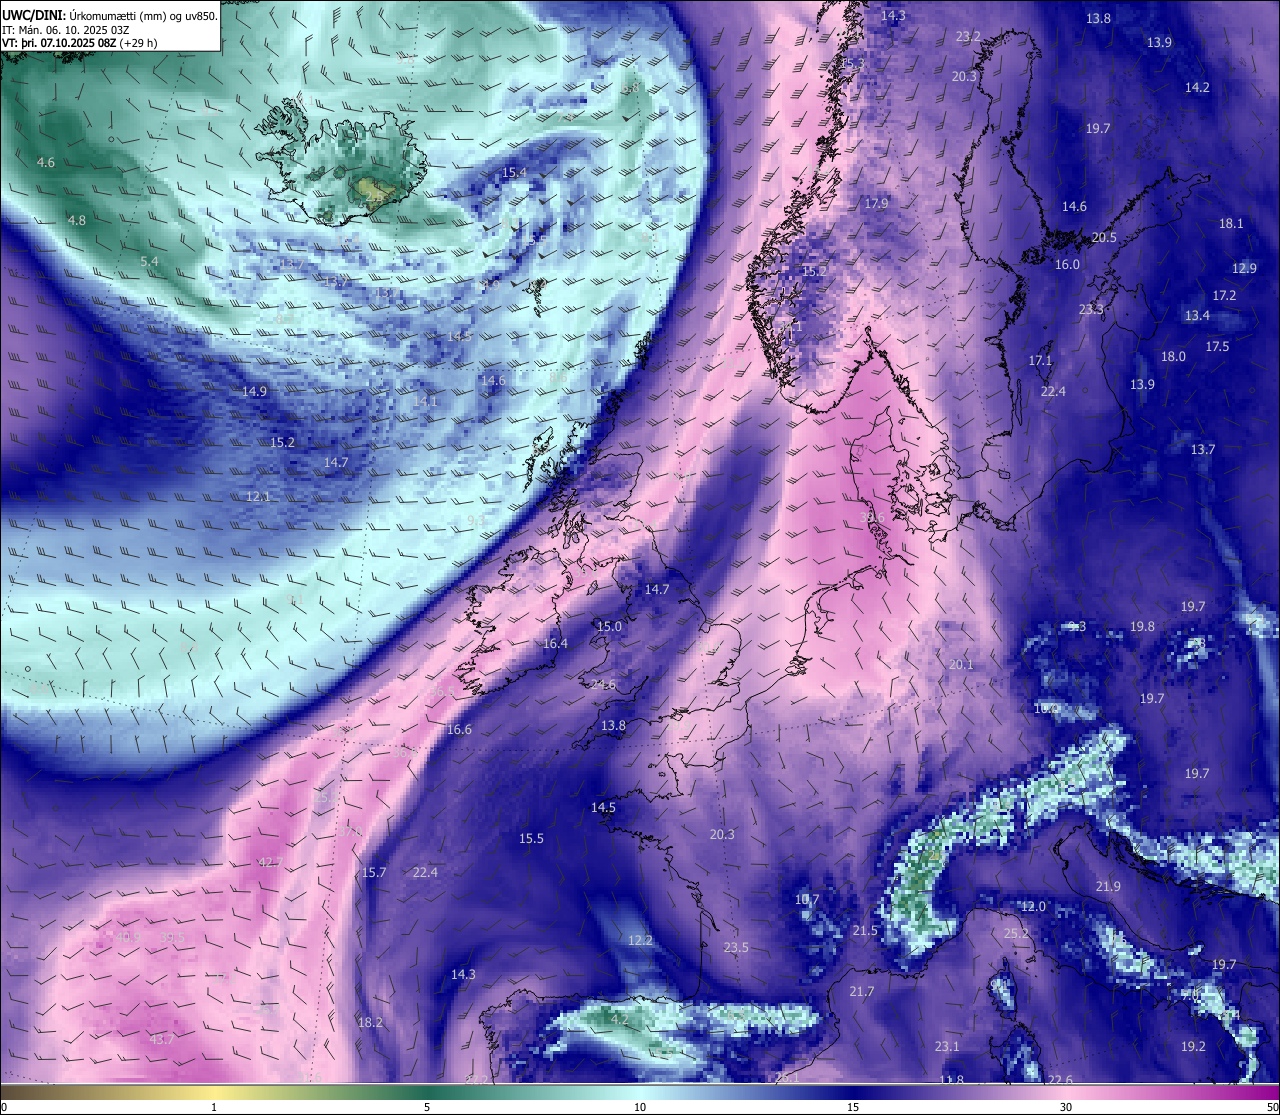1280x1115 pixels.
Task: Click the map value "16.4"
Action: pos(555,643)
